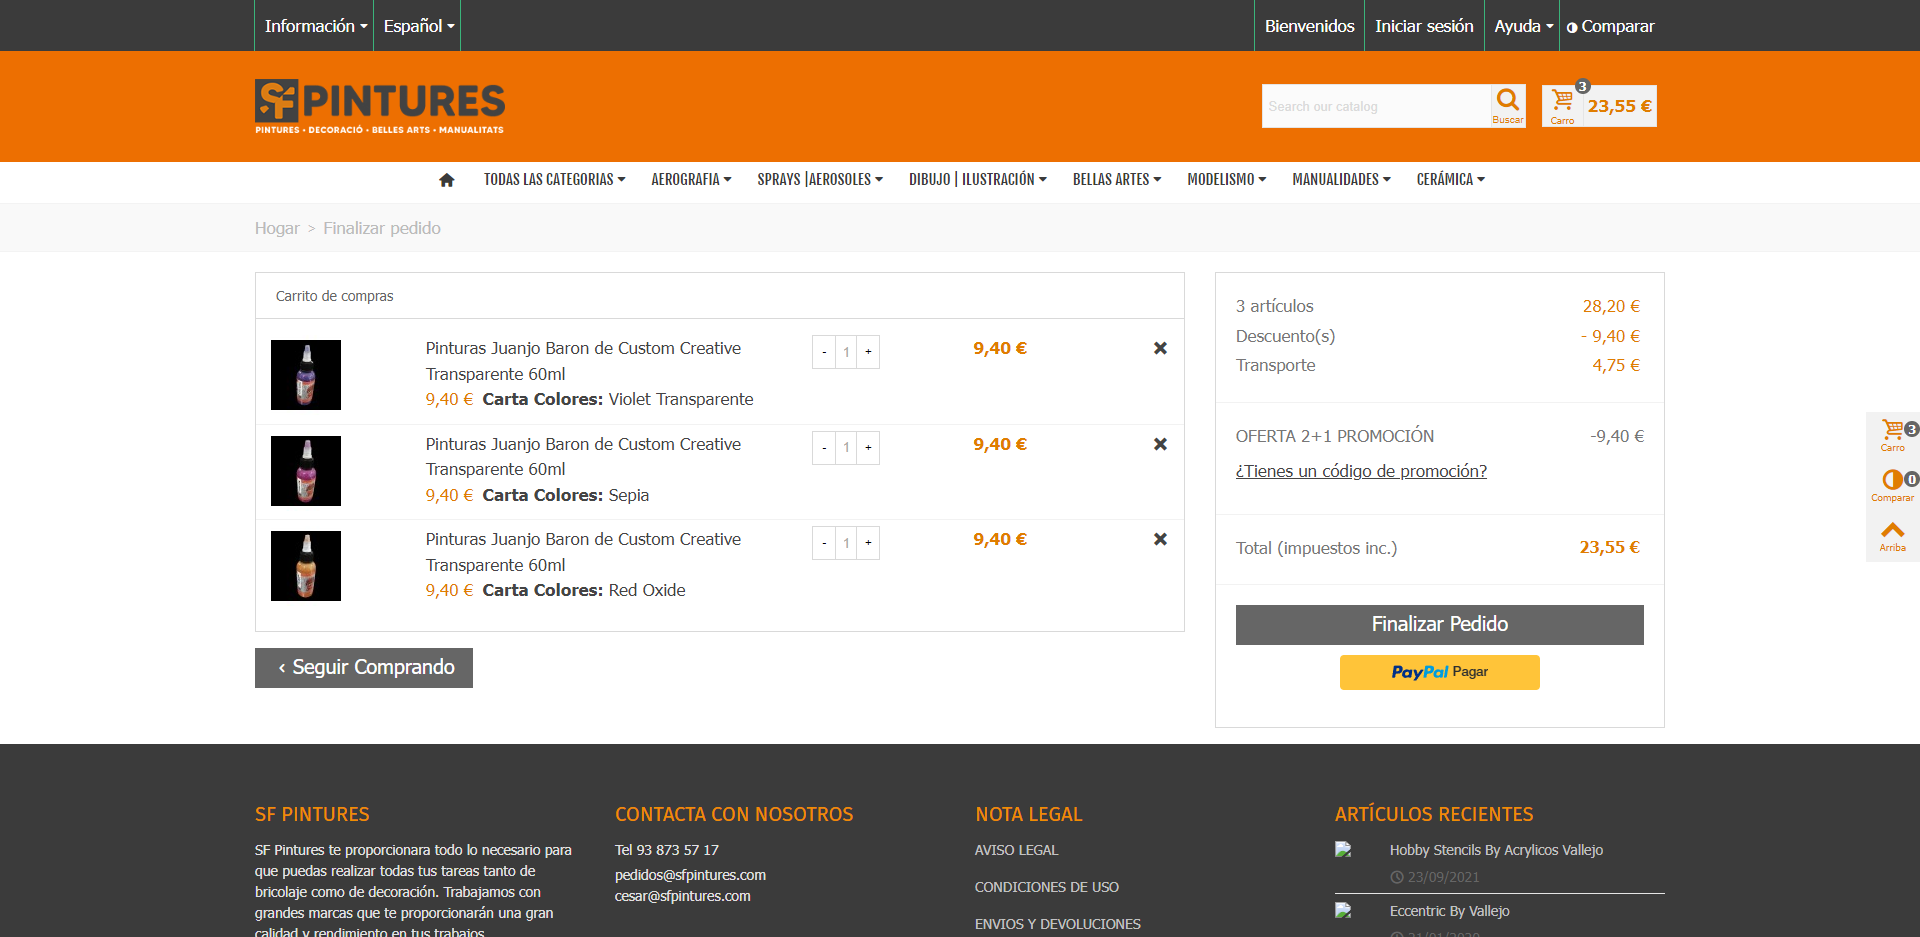This screenshot has height=937, width=1920.
Task: Increase quantity of Red Oxide item
Action: coord(868,543)
